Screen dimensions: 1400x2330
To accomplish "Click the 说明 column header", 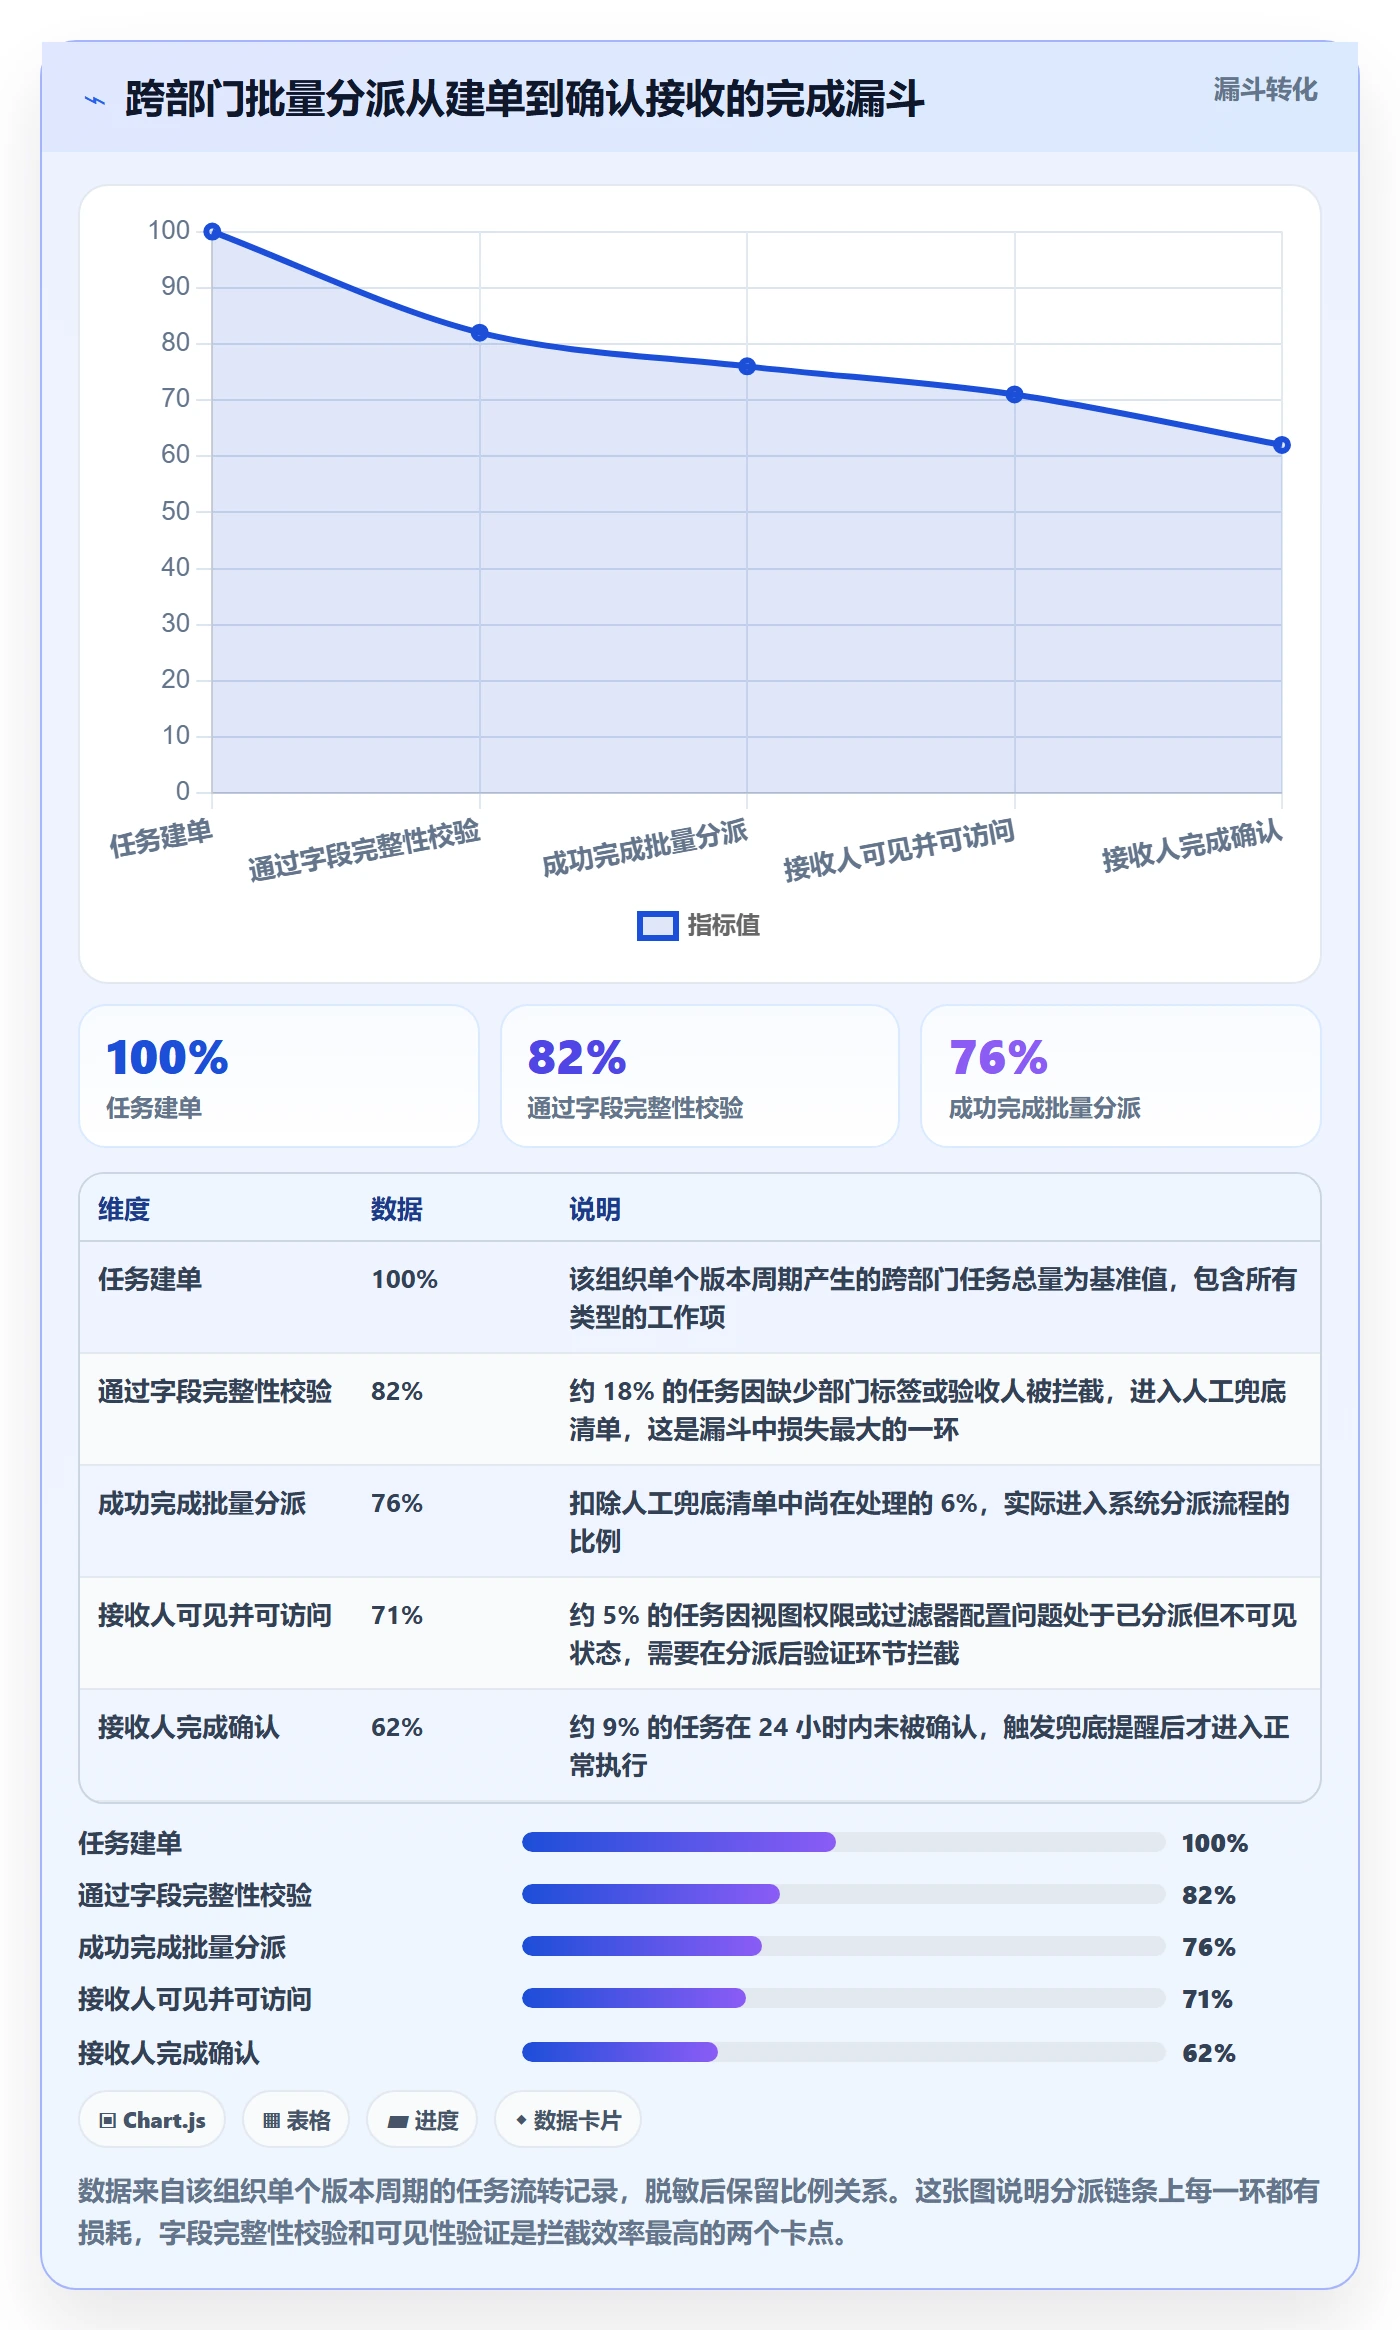I will tap(595, 1210).
